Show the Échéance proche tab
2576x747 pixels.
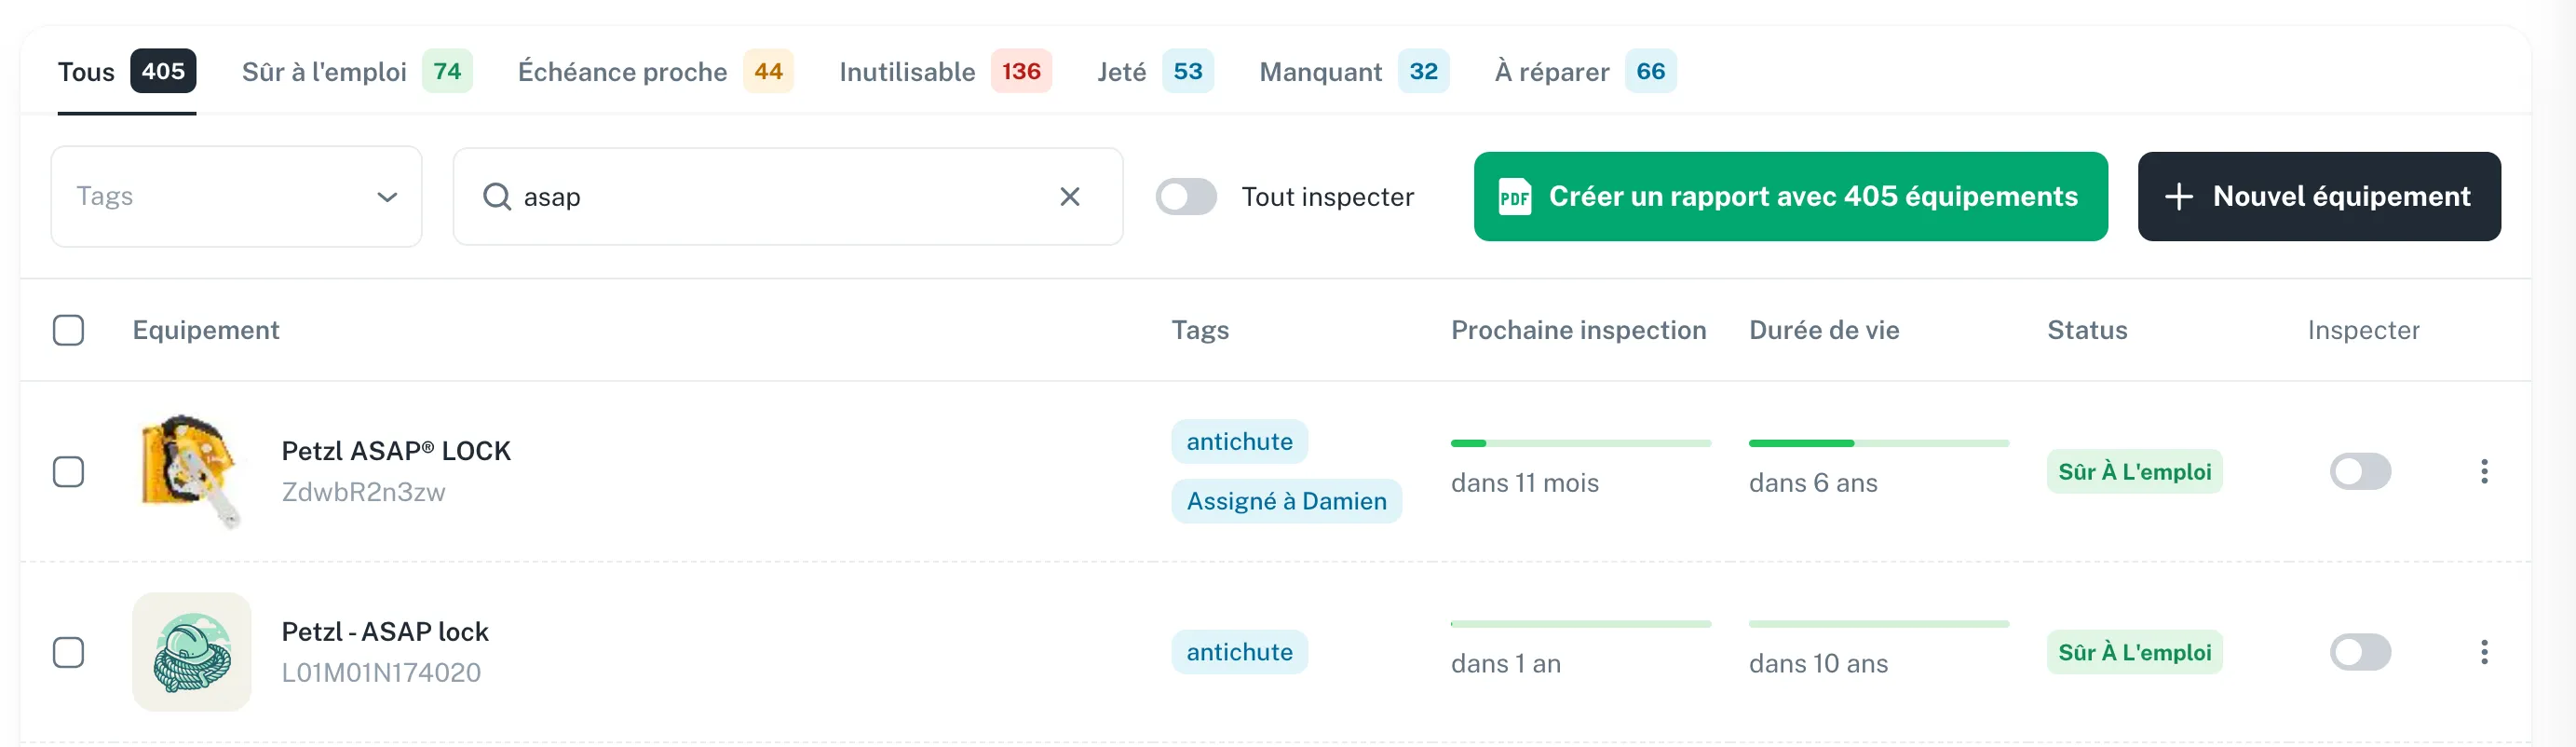655,72
